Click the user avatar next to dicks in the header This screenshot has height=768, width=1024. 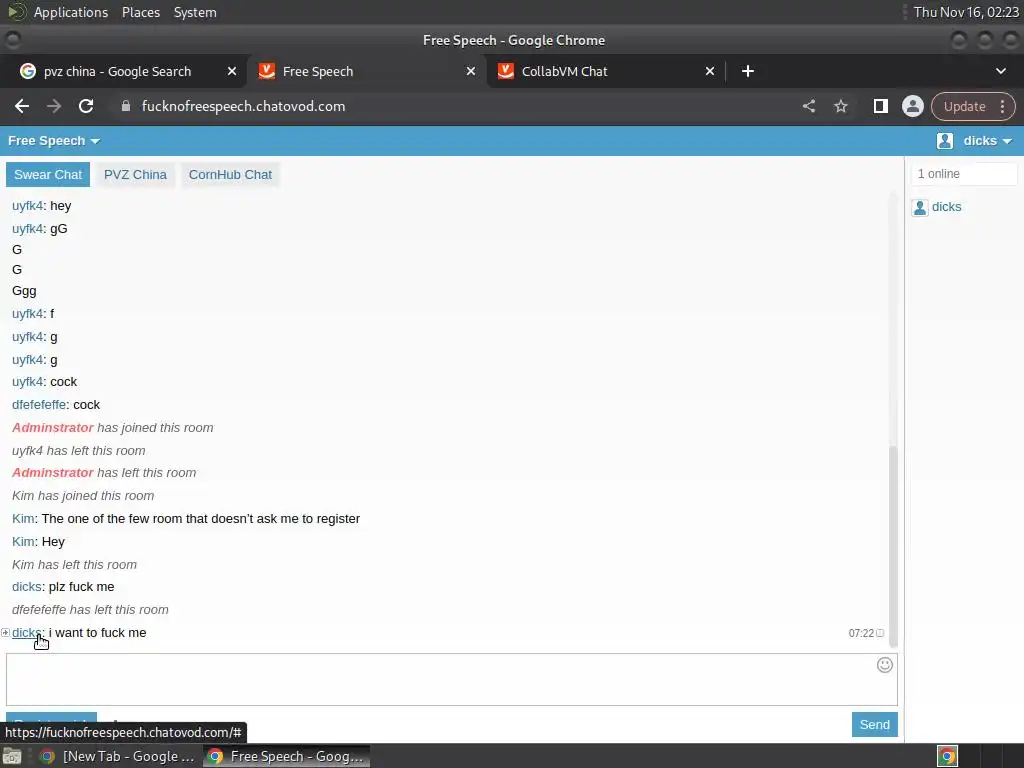point(944,141)
